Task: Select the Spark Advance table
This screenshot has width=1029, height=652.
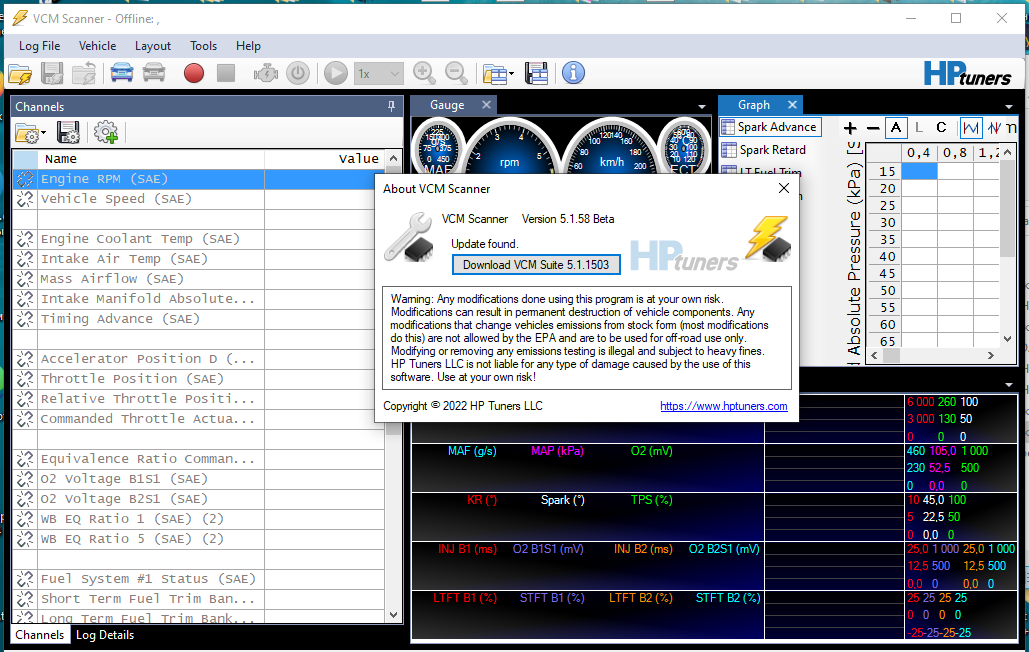Action: click(770, 127)
